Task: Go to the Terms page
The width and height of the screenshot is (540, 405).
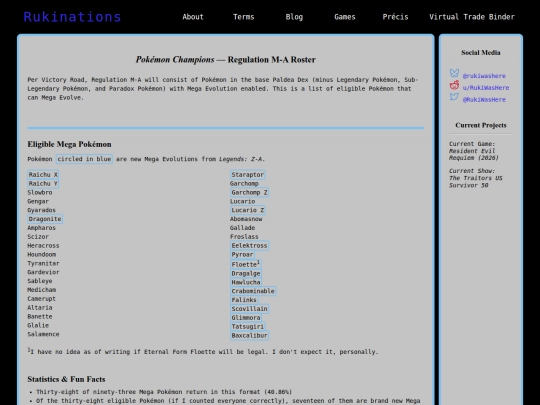Action: click(x=243, y=17)
